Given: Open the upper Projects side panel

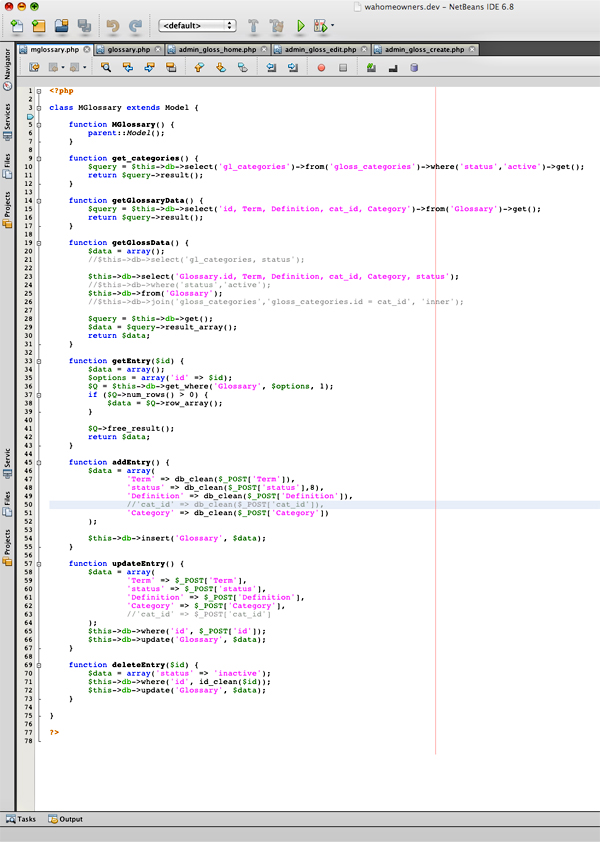Looking at the screenshot, I should [8, 210].
